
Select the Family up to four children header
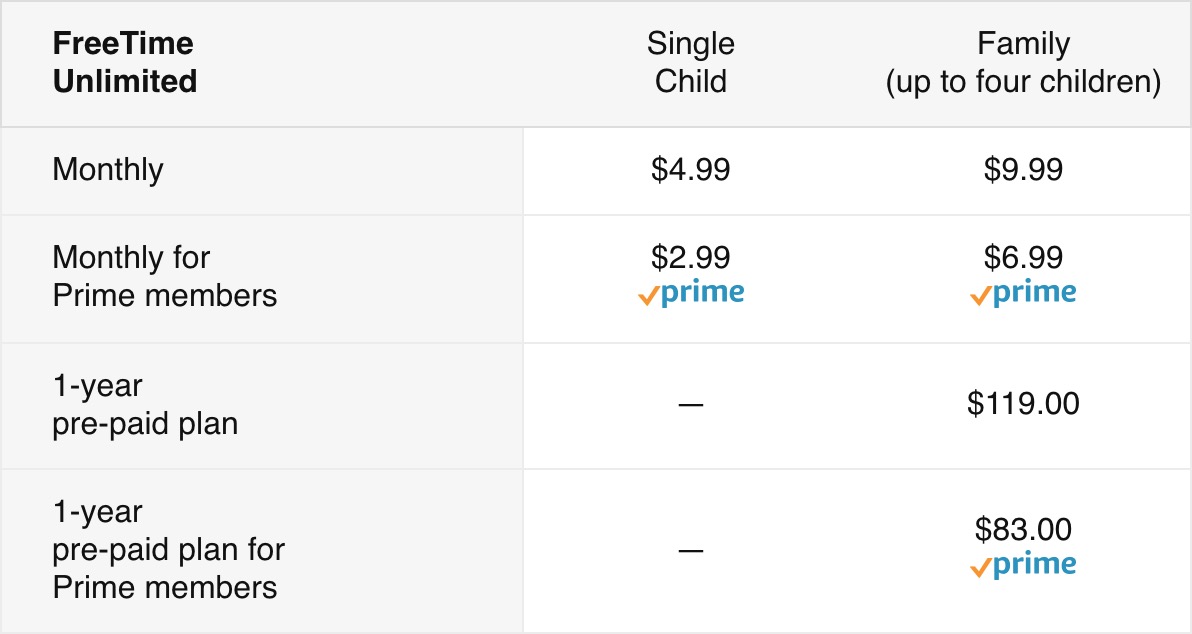click(1023, 62)
